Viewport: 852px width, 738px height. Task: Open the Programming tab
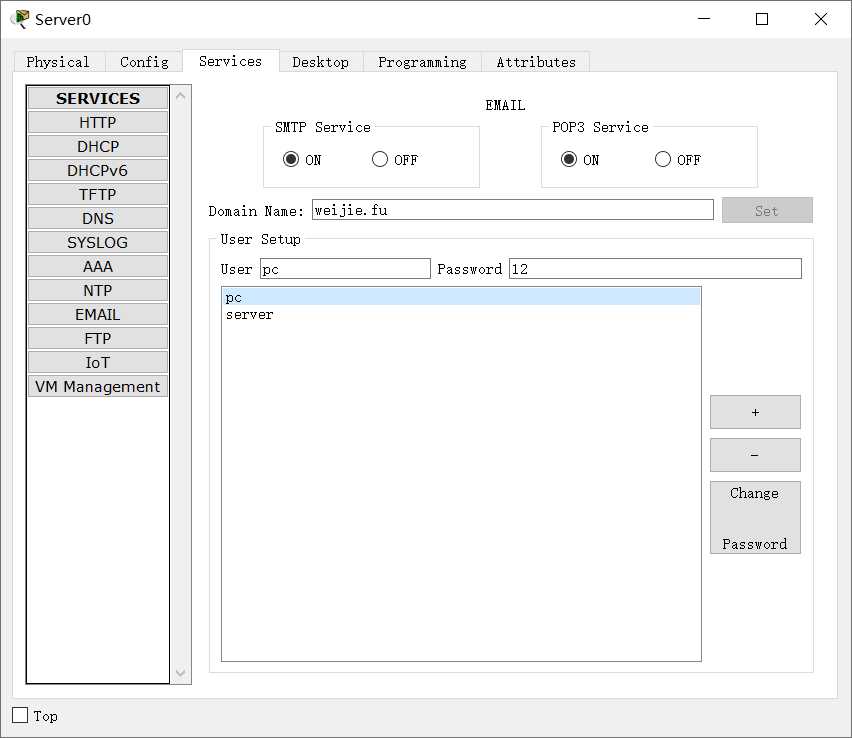click(422, 62)
